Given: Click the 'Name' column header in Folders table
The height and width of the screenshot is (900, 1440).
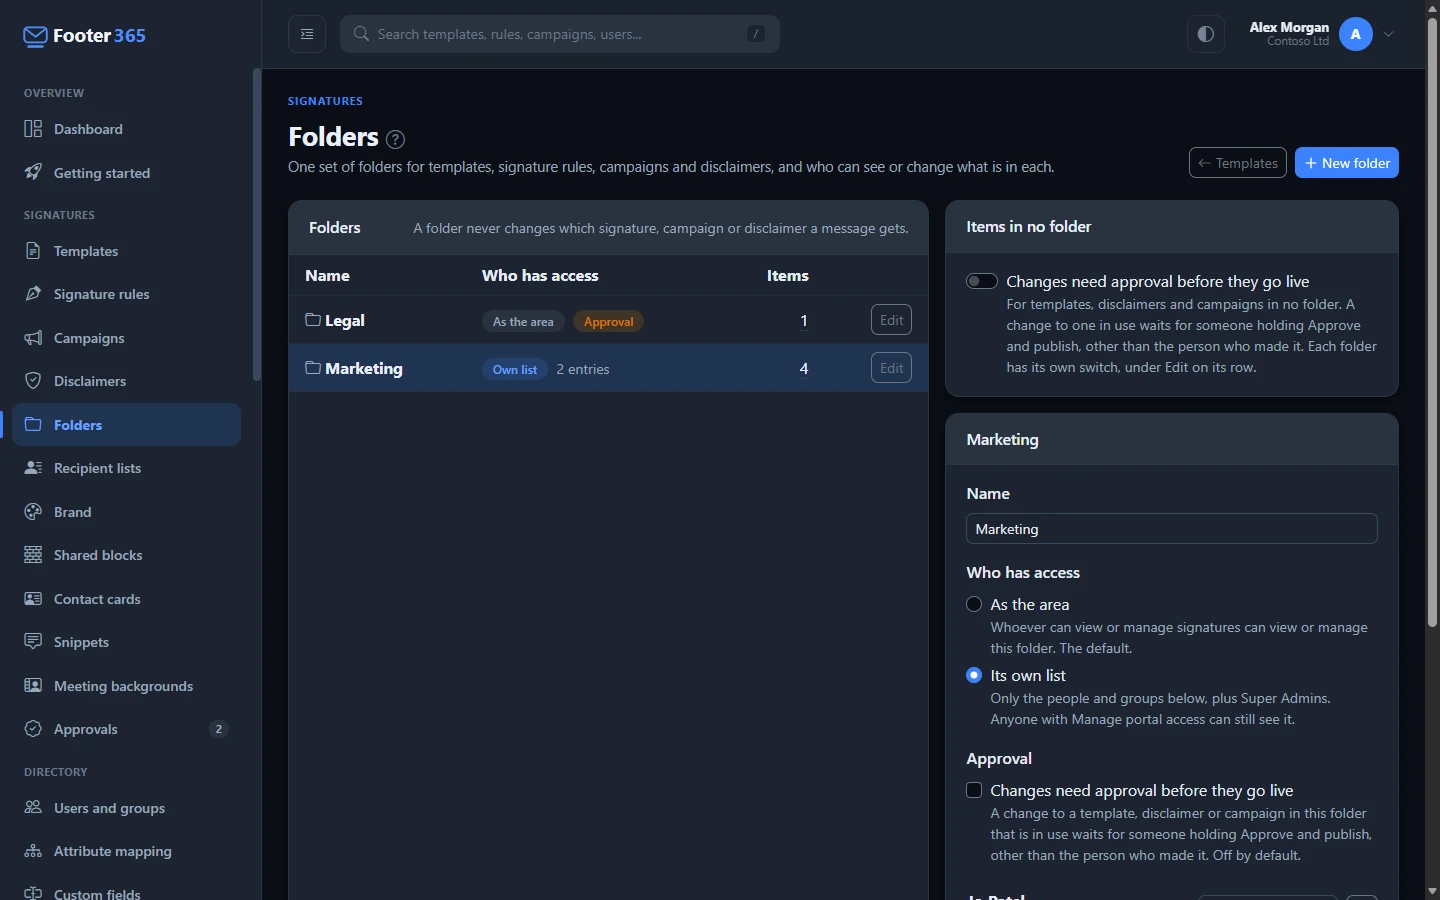Looking at the screenshot, I should (x=328, y=276).
